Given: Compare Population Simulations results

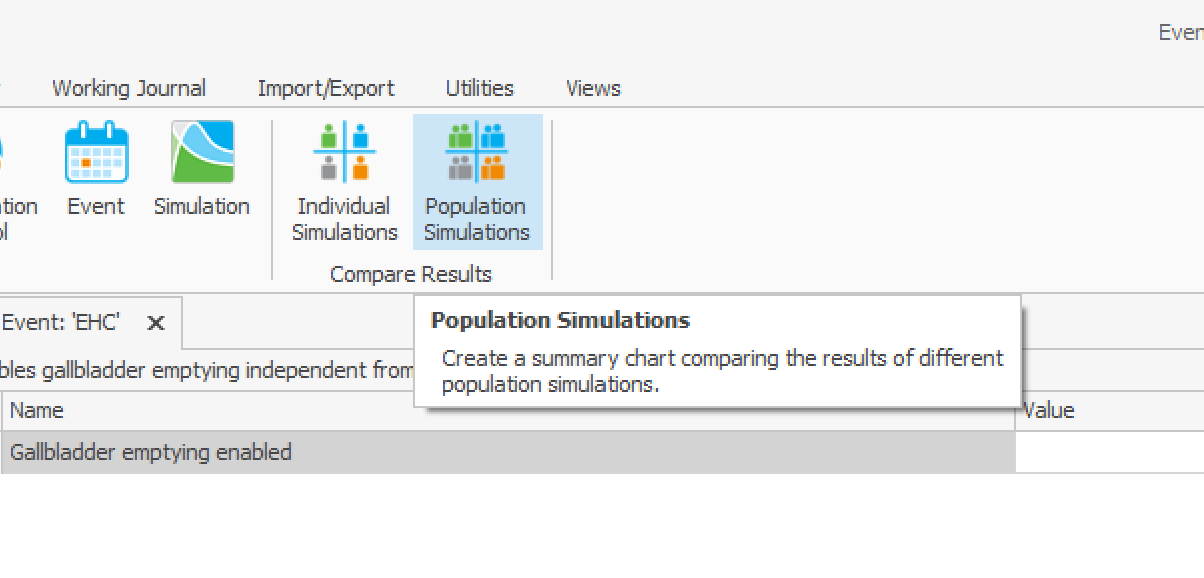Looking at the screenshot, I should point(477,182).
